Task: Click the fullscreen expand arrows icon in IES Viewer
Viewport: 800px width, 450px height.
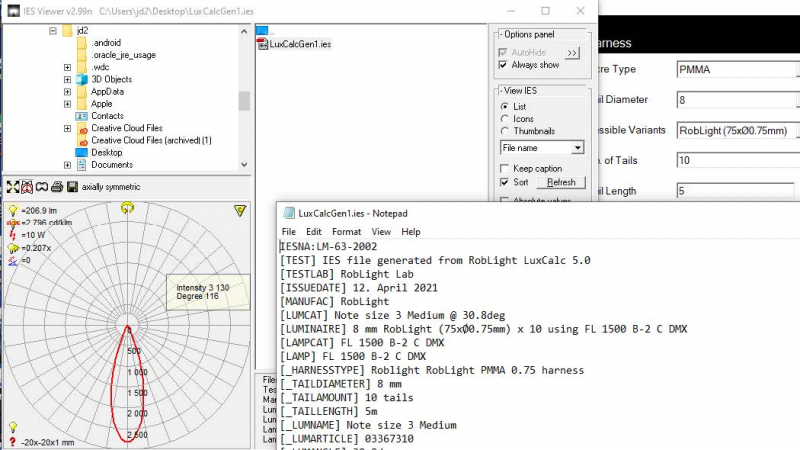Action: coord(12,187)
